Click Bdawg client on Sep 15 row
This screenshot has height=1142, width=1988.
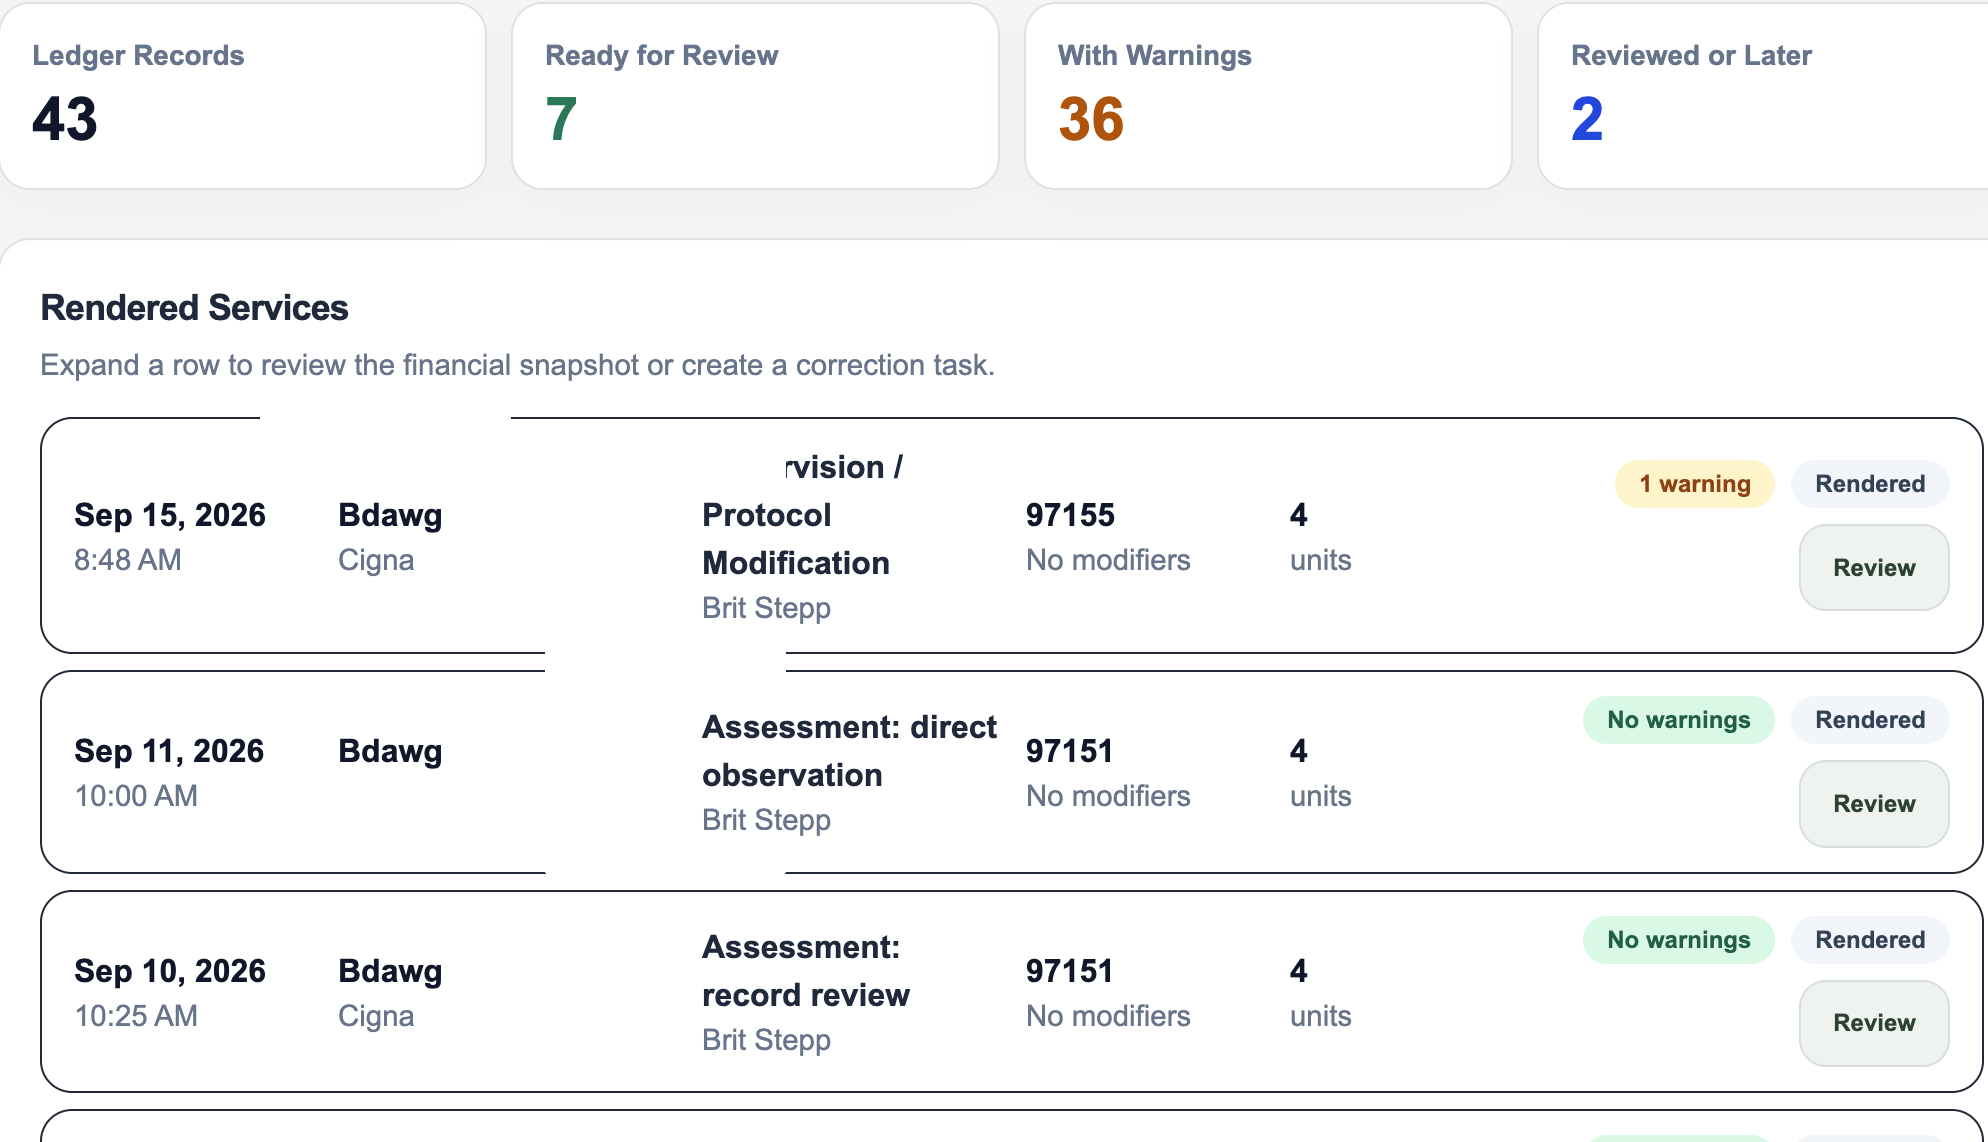[x=390, y=515]
